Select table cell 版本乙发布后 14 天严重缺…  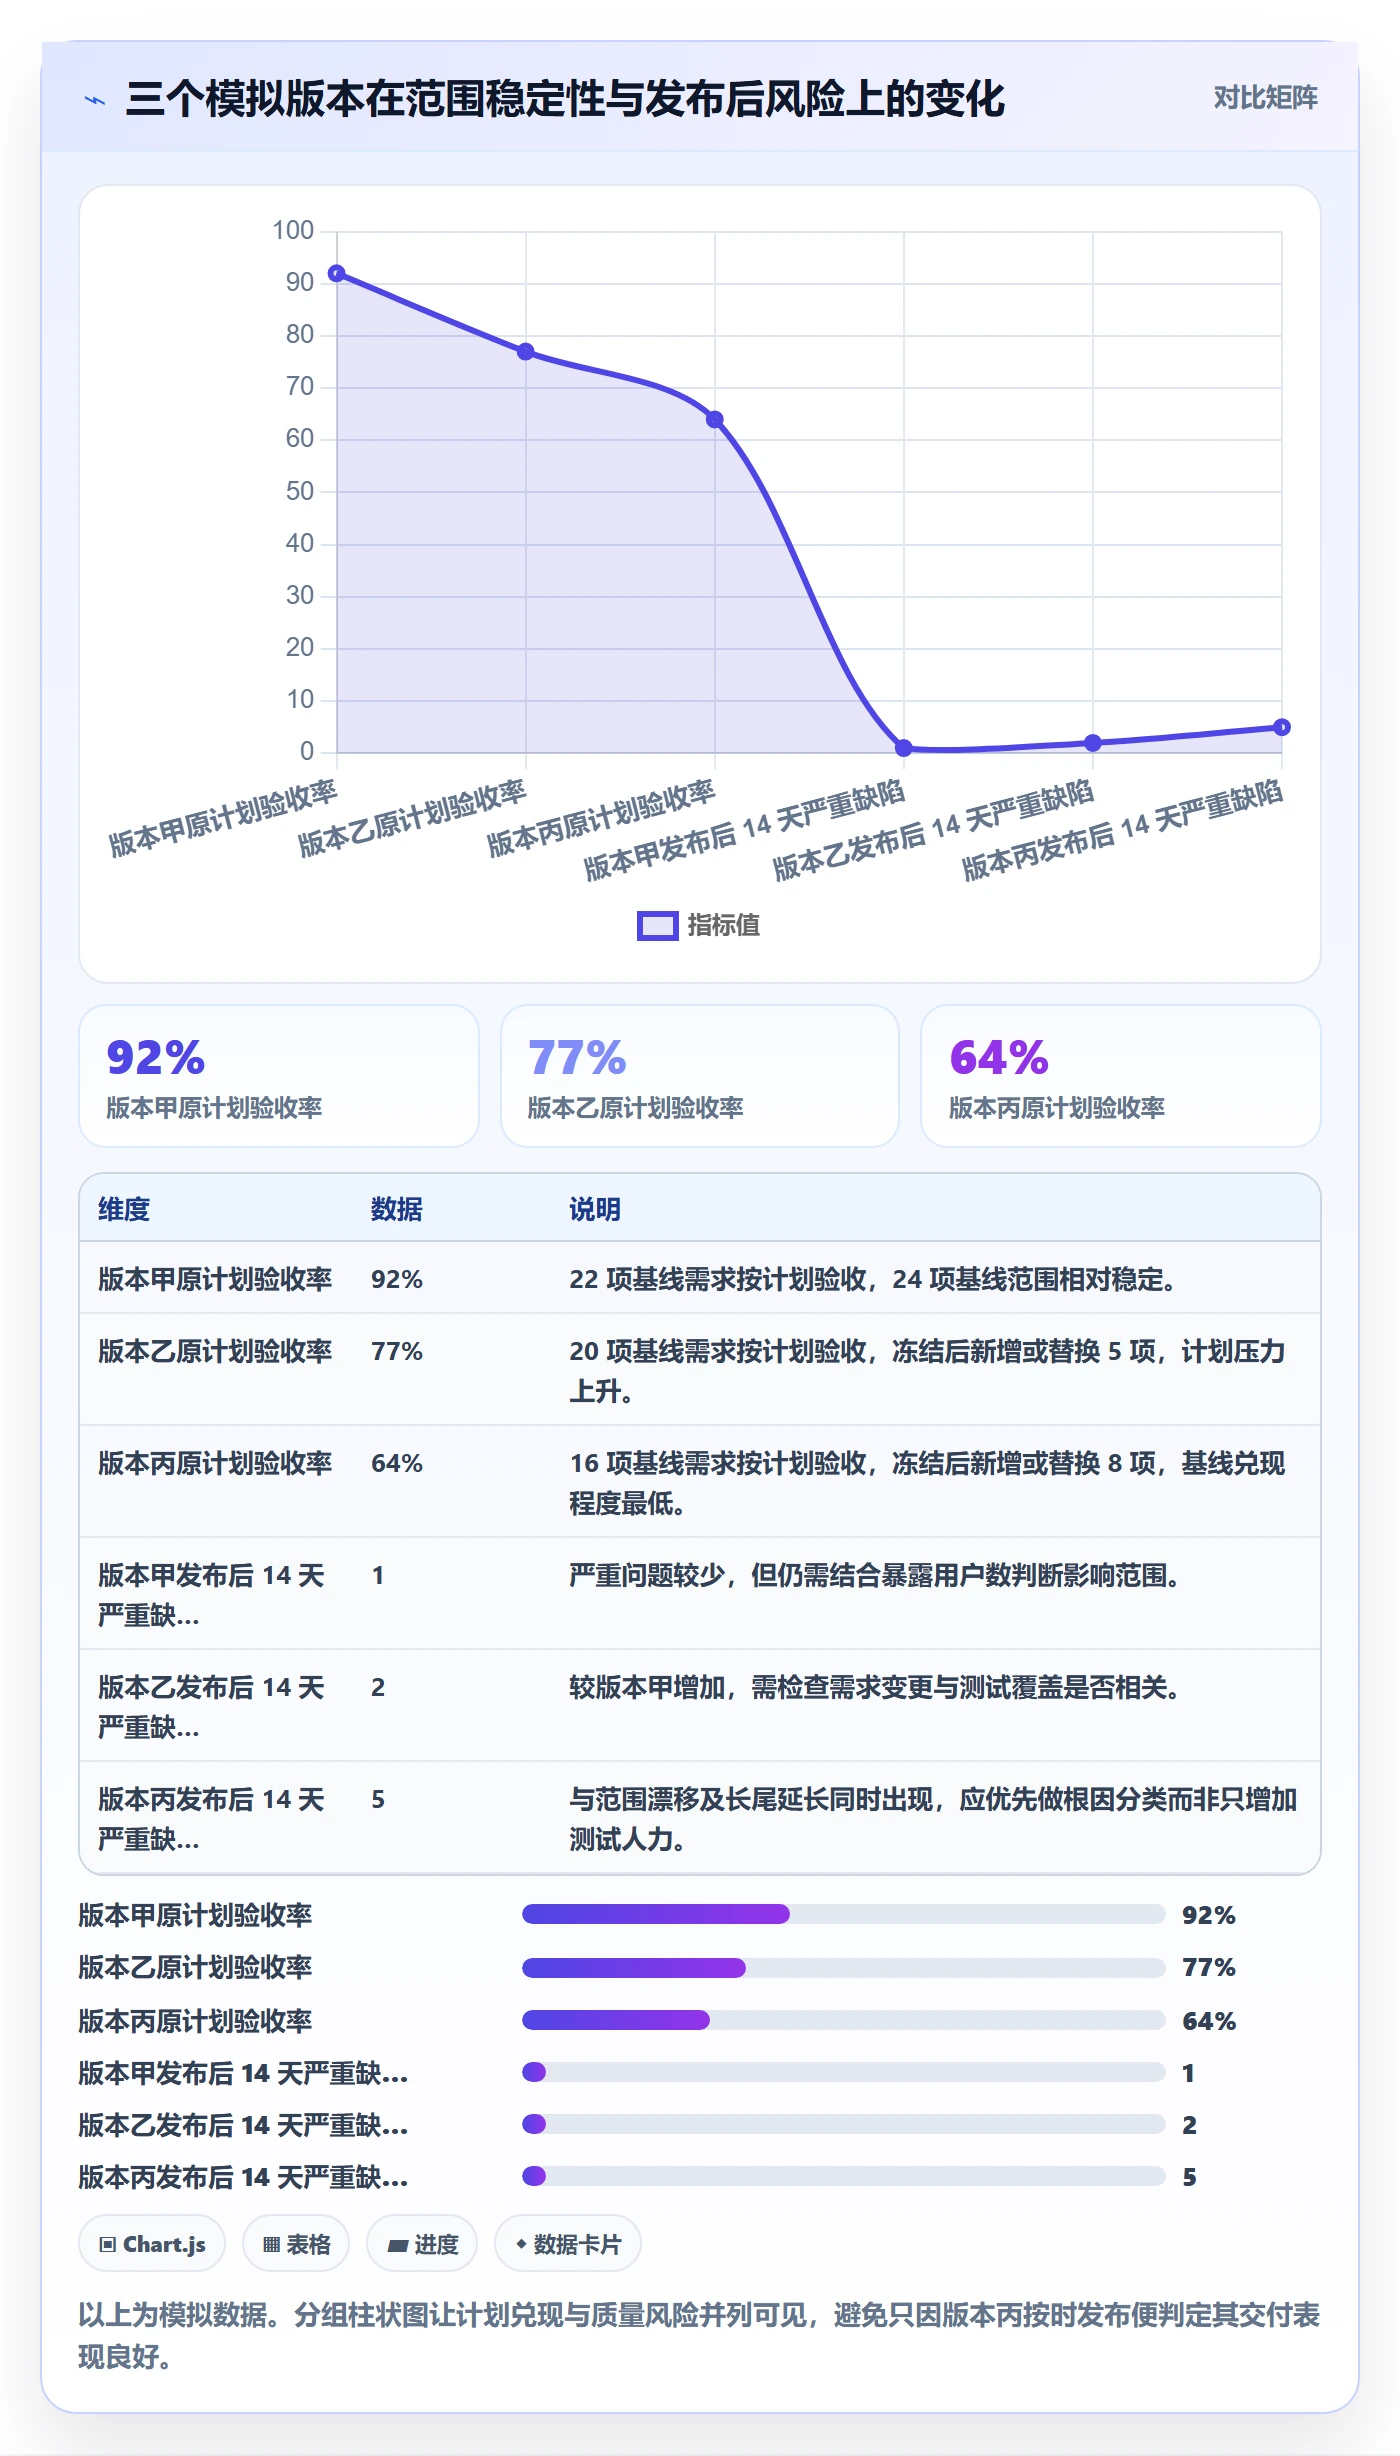click(x=216, y=1706)
